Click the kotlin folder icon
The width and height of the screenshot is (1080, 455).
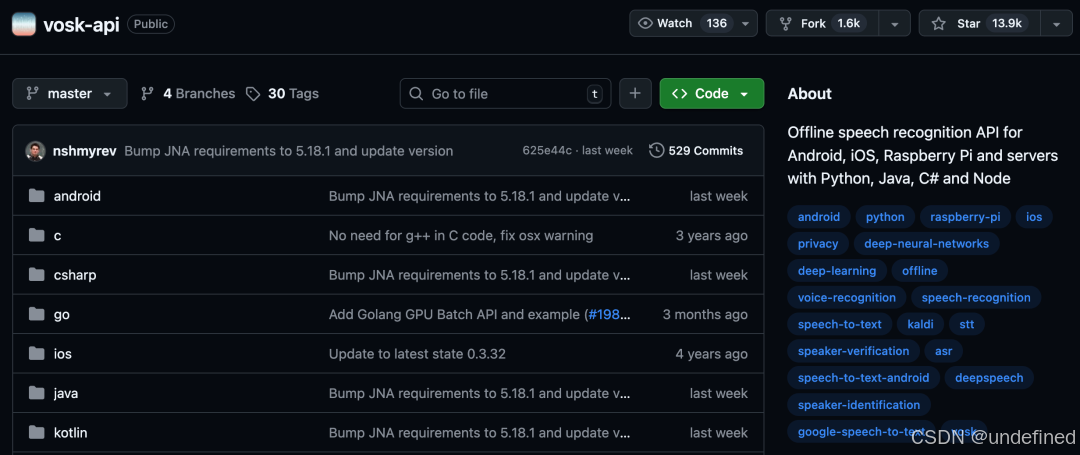click(x=37, y=433)
